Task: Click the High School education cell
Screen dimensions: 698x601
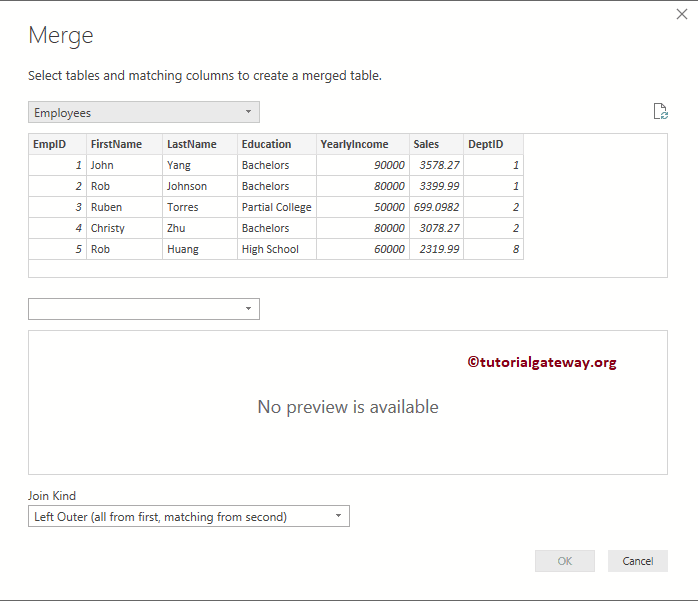Action: 277,249
